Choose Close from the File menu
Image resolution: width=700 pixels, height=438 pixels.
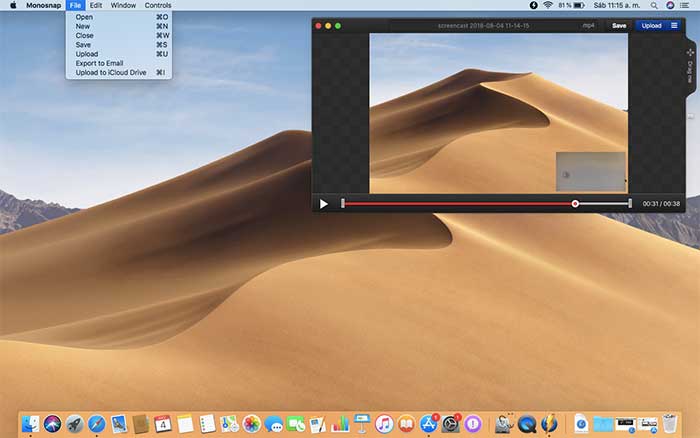click(118, 35)
